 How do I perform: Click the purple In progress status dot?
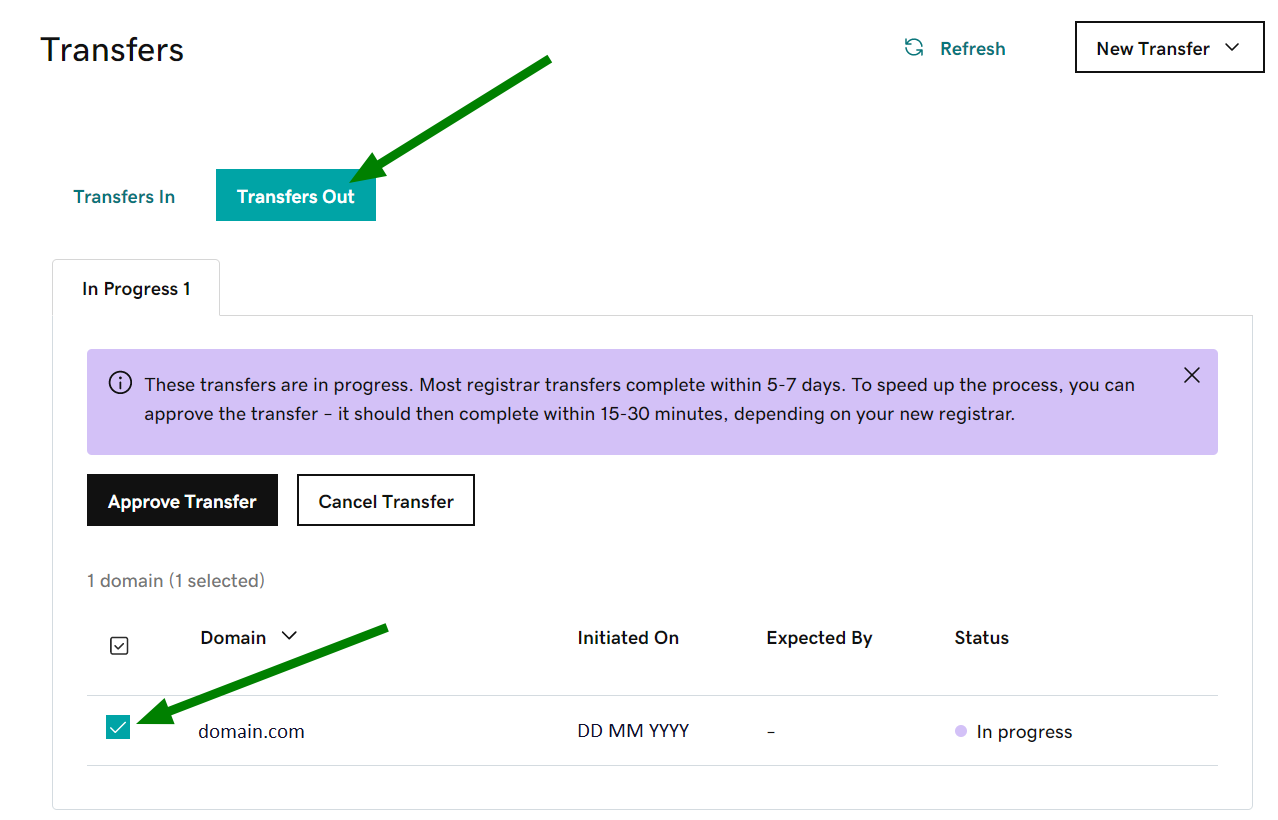(961, 731)
